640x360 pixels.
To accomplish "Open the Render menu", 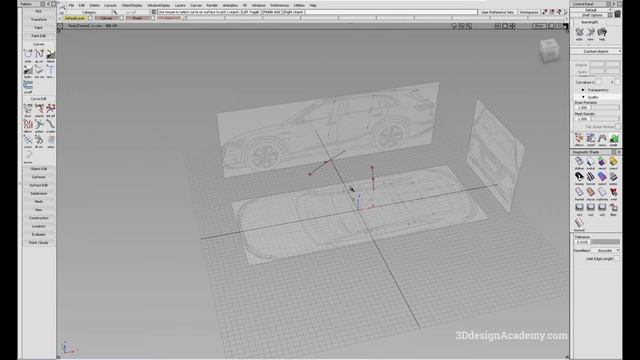I will point(212,5).
